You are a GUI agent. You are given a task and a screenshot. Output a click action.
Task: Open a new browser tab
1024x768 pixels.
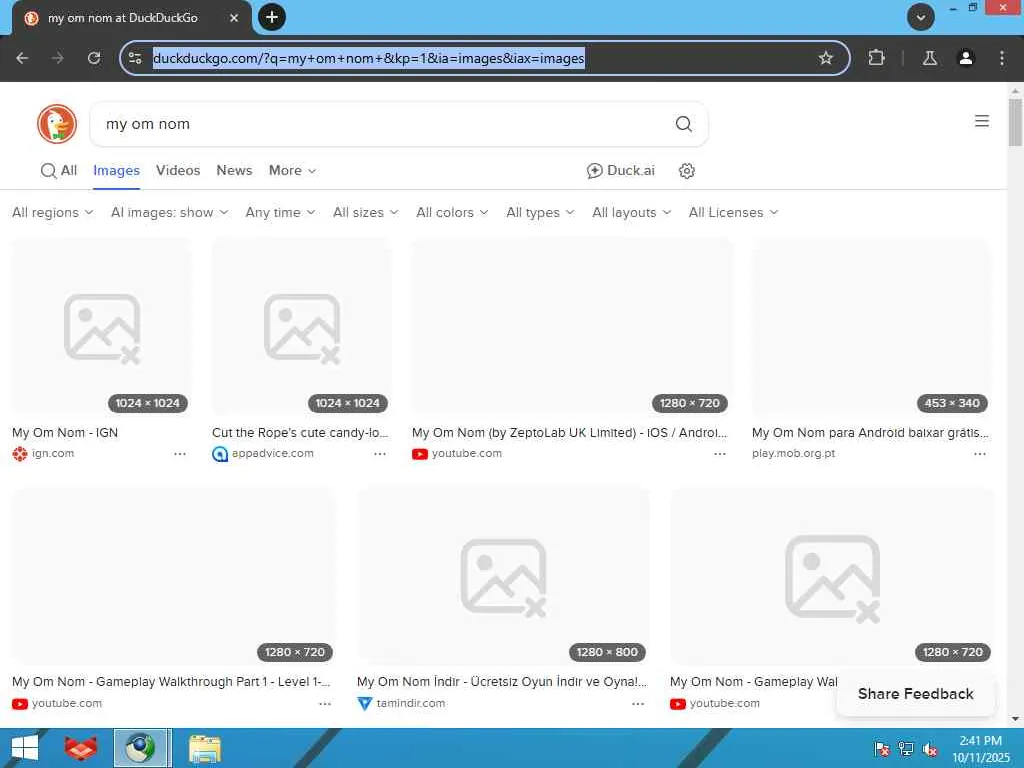point(272,17)
